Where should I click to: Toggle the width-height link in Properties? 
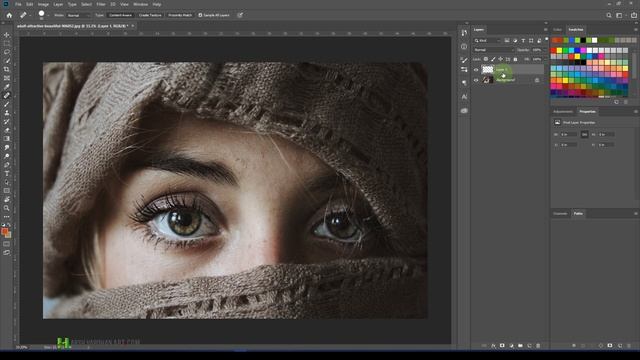point(584,134)
